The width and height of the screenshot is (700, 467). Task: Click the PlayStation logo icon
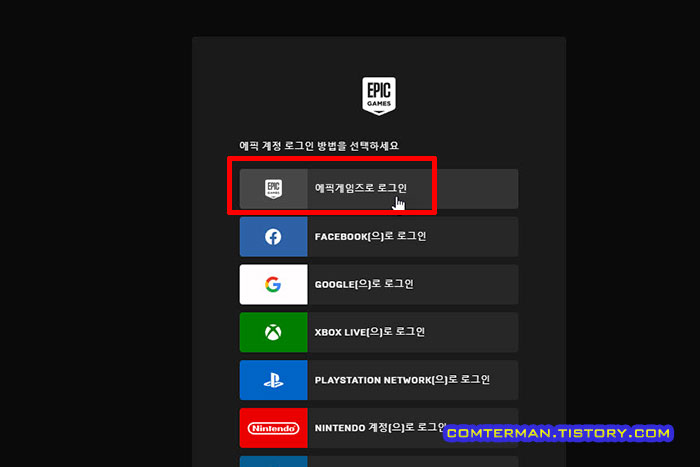click(x=273, y=380)
